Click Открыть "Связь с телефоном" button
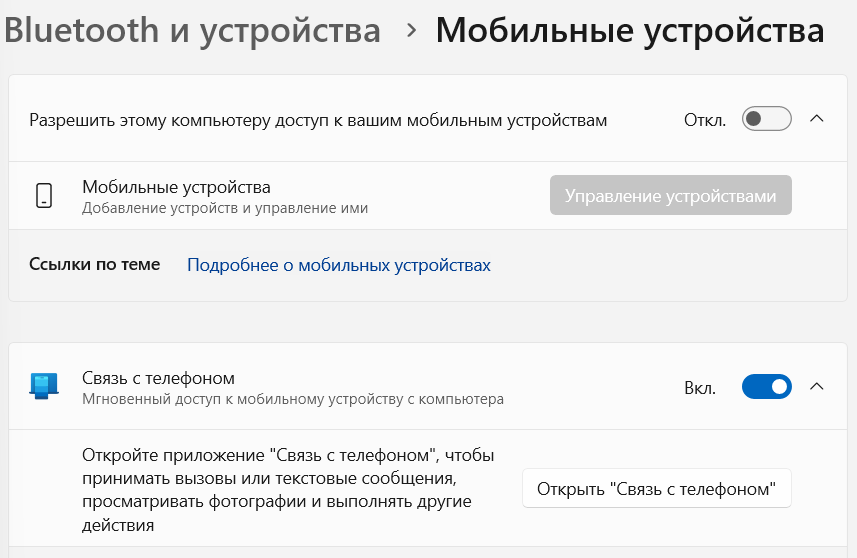 656,488
